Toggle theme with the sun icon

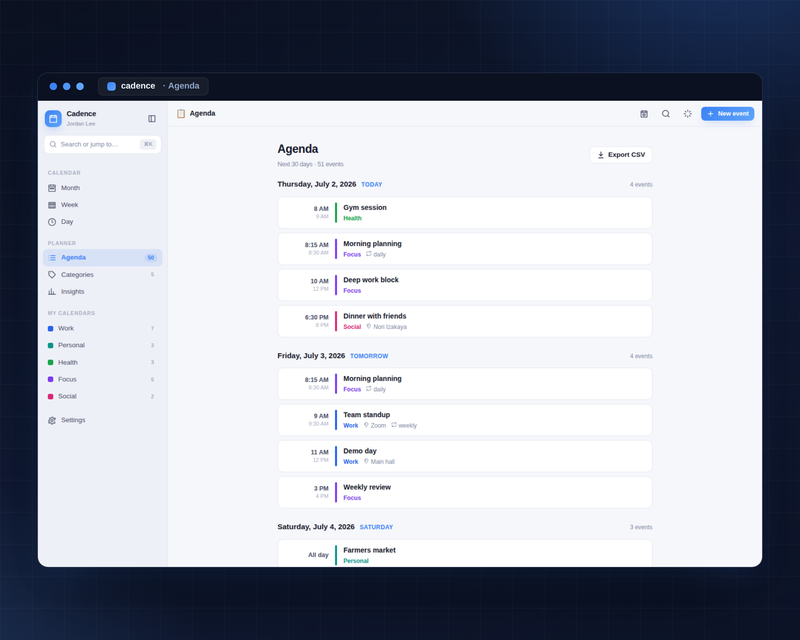(688, 114)
